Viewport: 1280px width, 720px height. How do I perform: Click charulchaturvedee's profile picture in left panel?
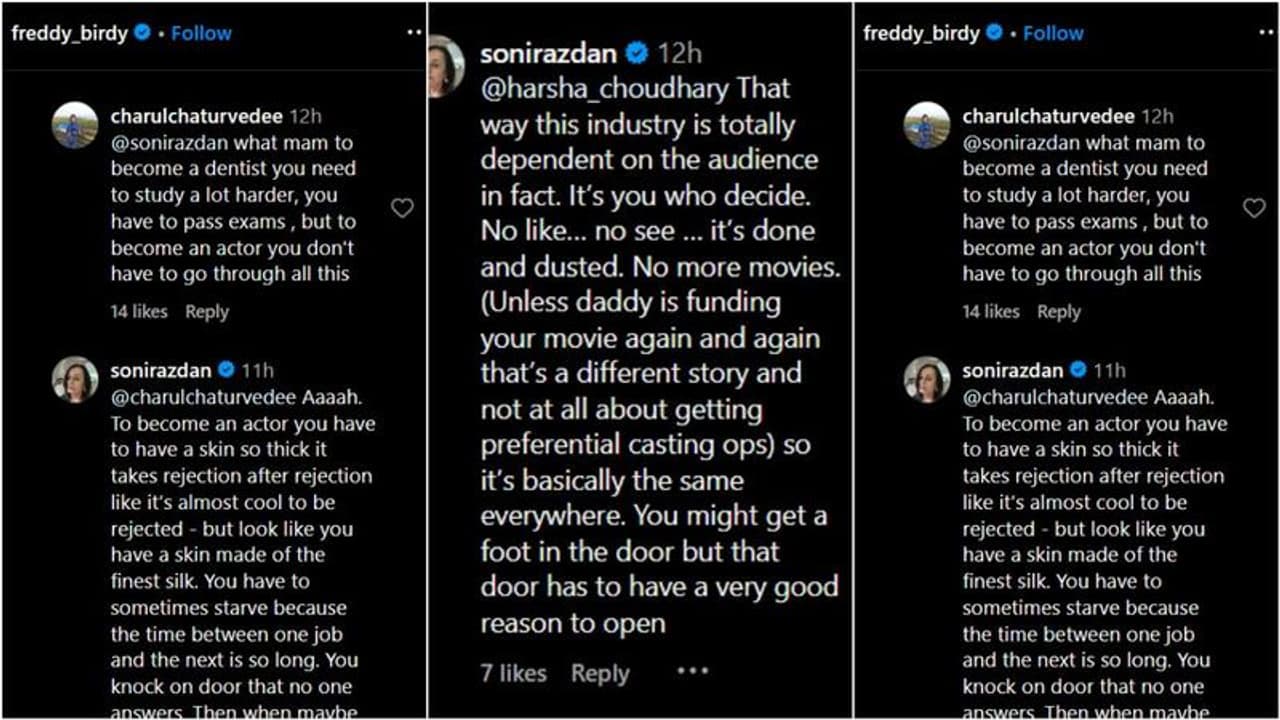[75, 125]
